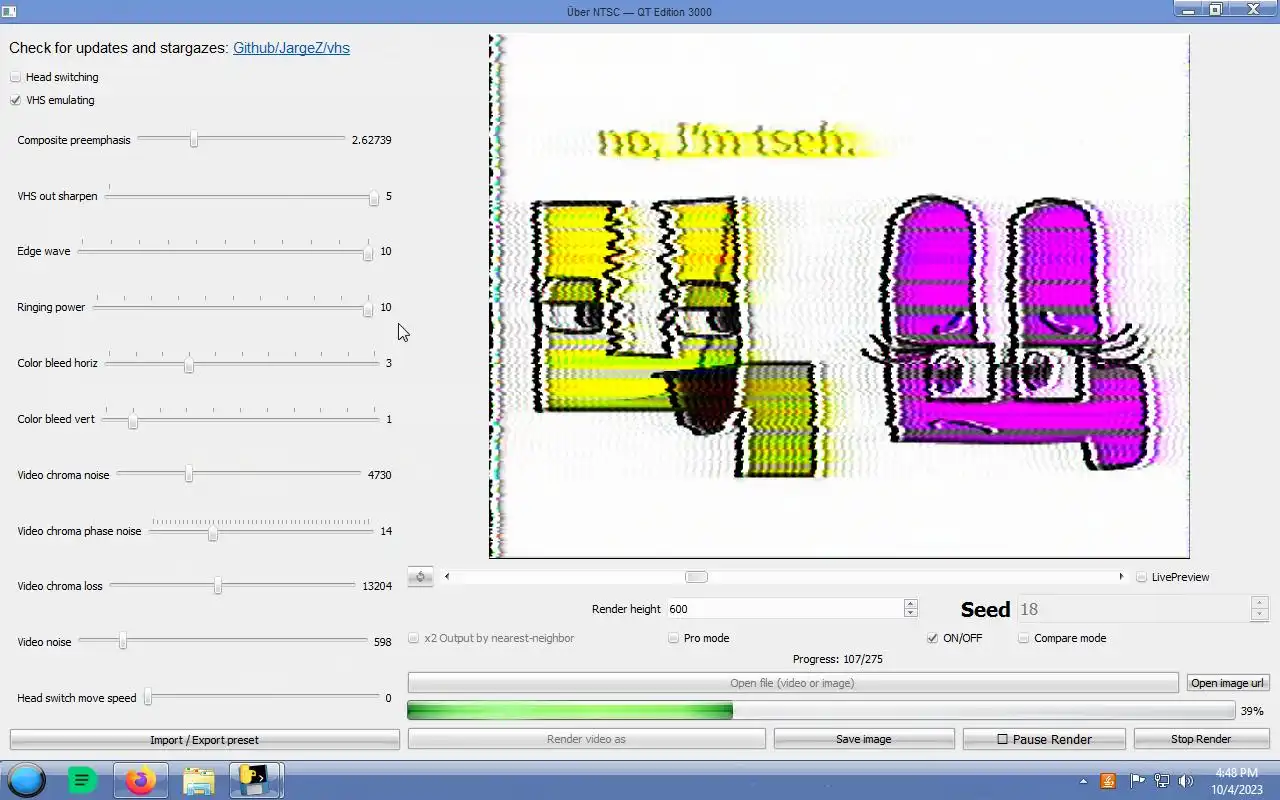This screenshot has height=800, width=1280.
Task: Launch Firefox from the taskbar
Action: pyautogui.click(x=140, y=780)
